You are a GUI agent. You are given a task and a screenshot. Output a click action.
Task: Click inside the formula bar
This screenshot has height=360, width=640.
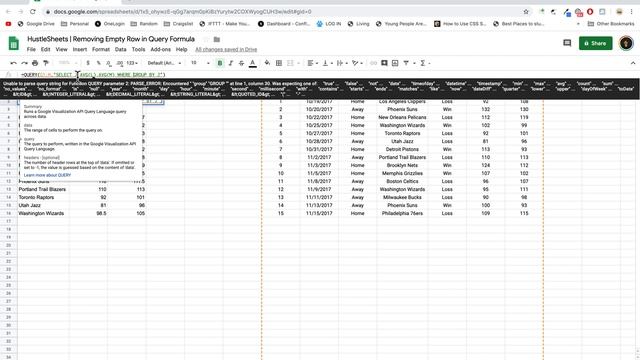click(327, 75)
